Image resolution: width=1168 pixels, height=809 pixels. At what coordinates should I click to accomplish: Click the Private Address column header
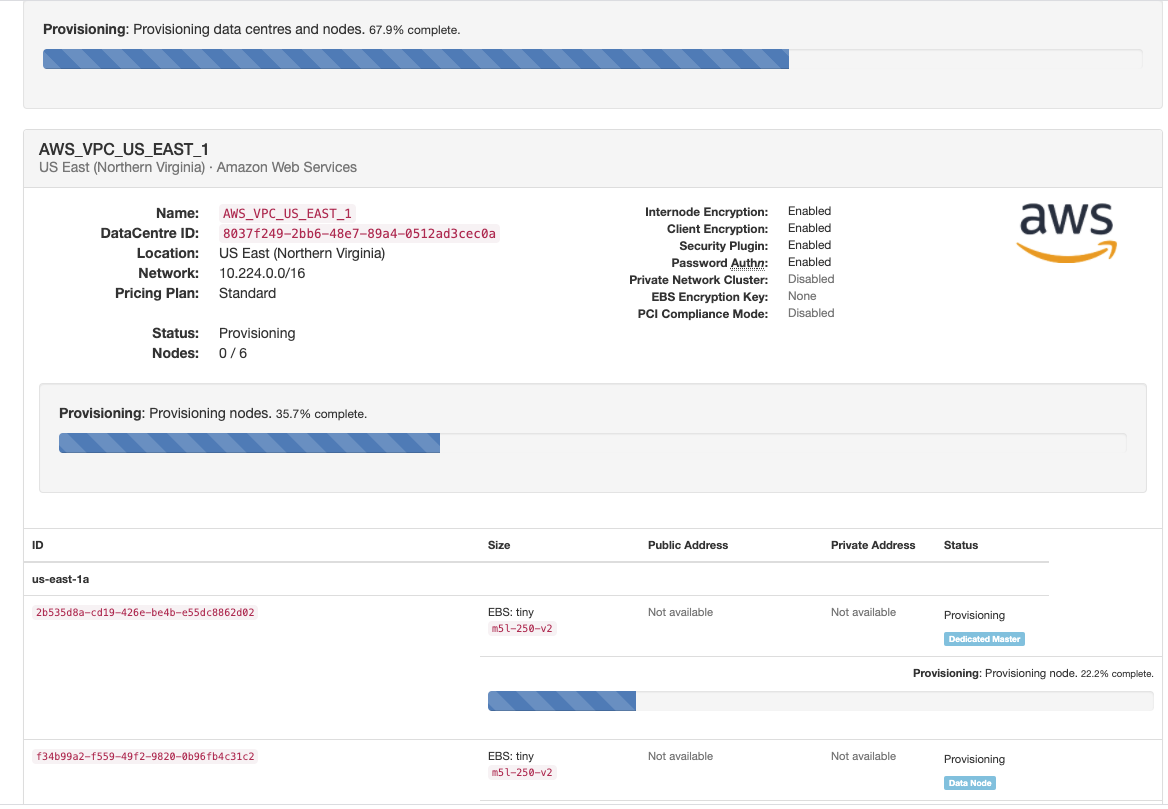873,545
